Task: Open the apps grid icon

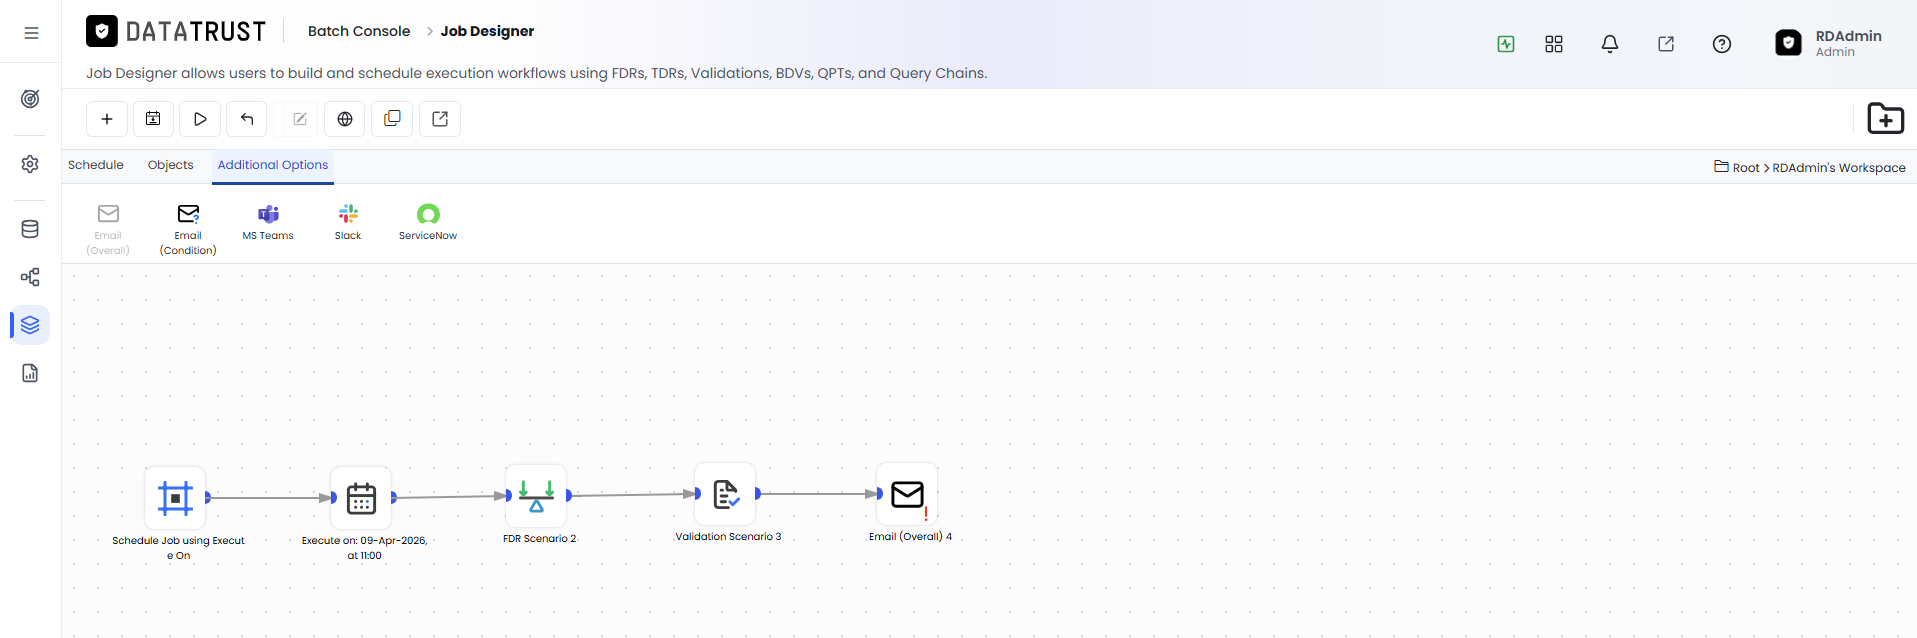Action: pos(1554,44)
